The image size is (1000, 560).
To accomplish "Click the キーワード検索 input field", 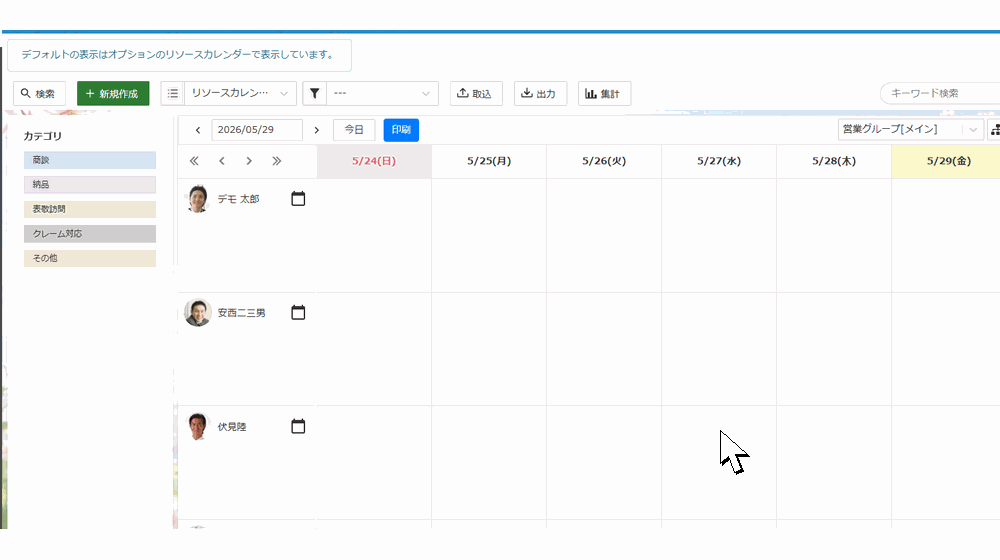I will click(x=941, y=94).
